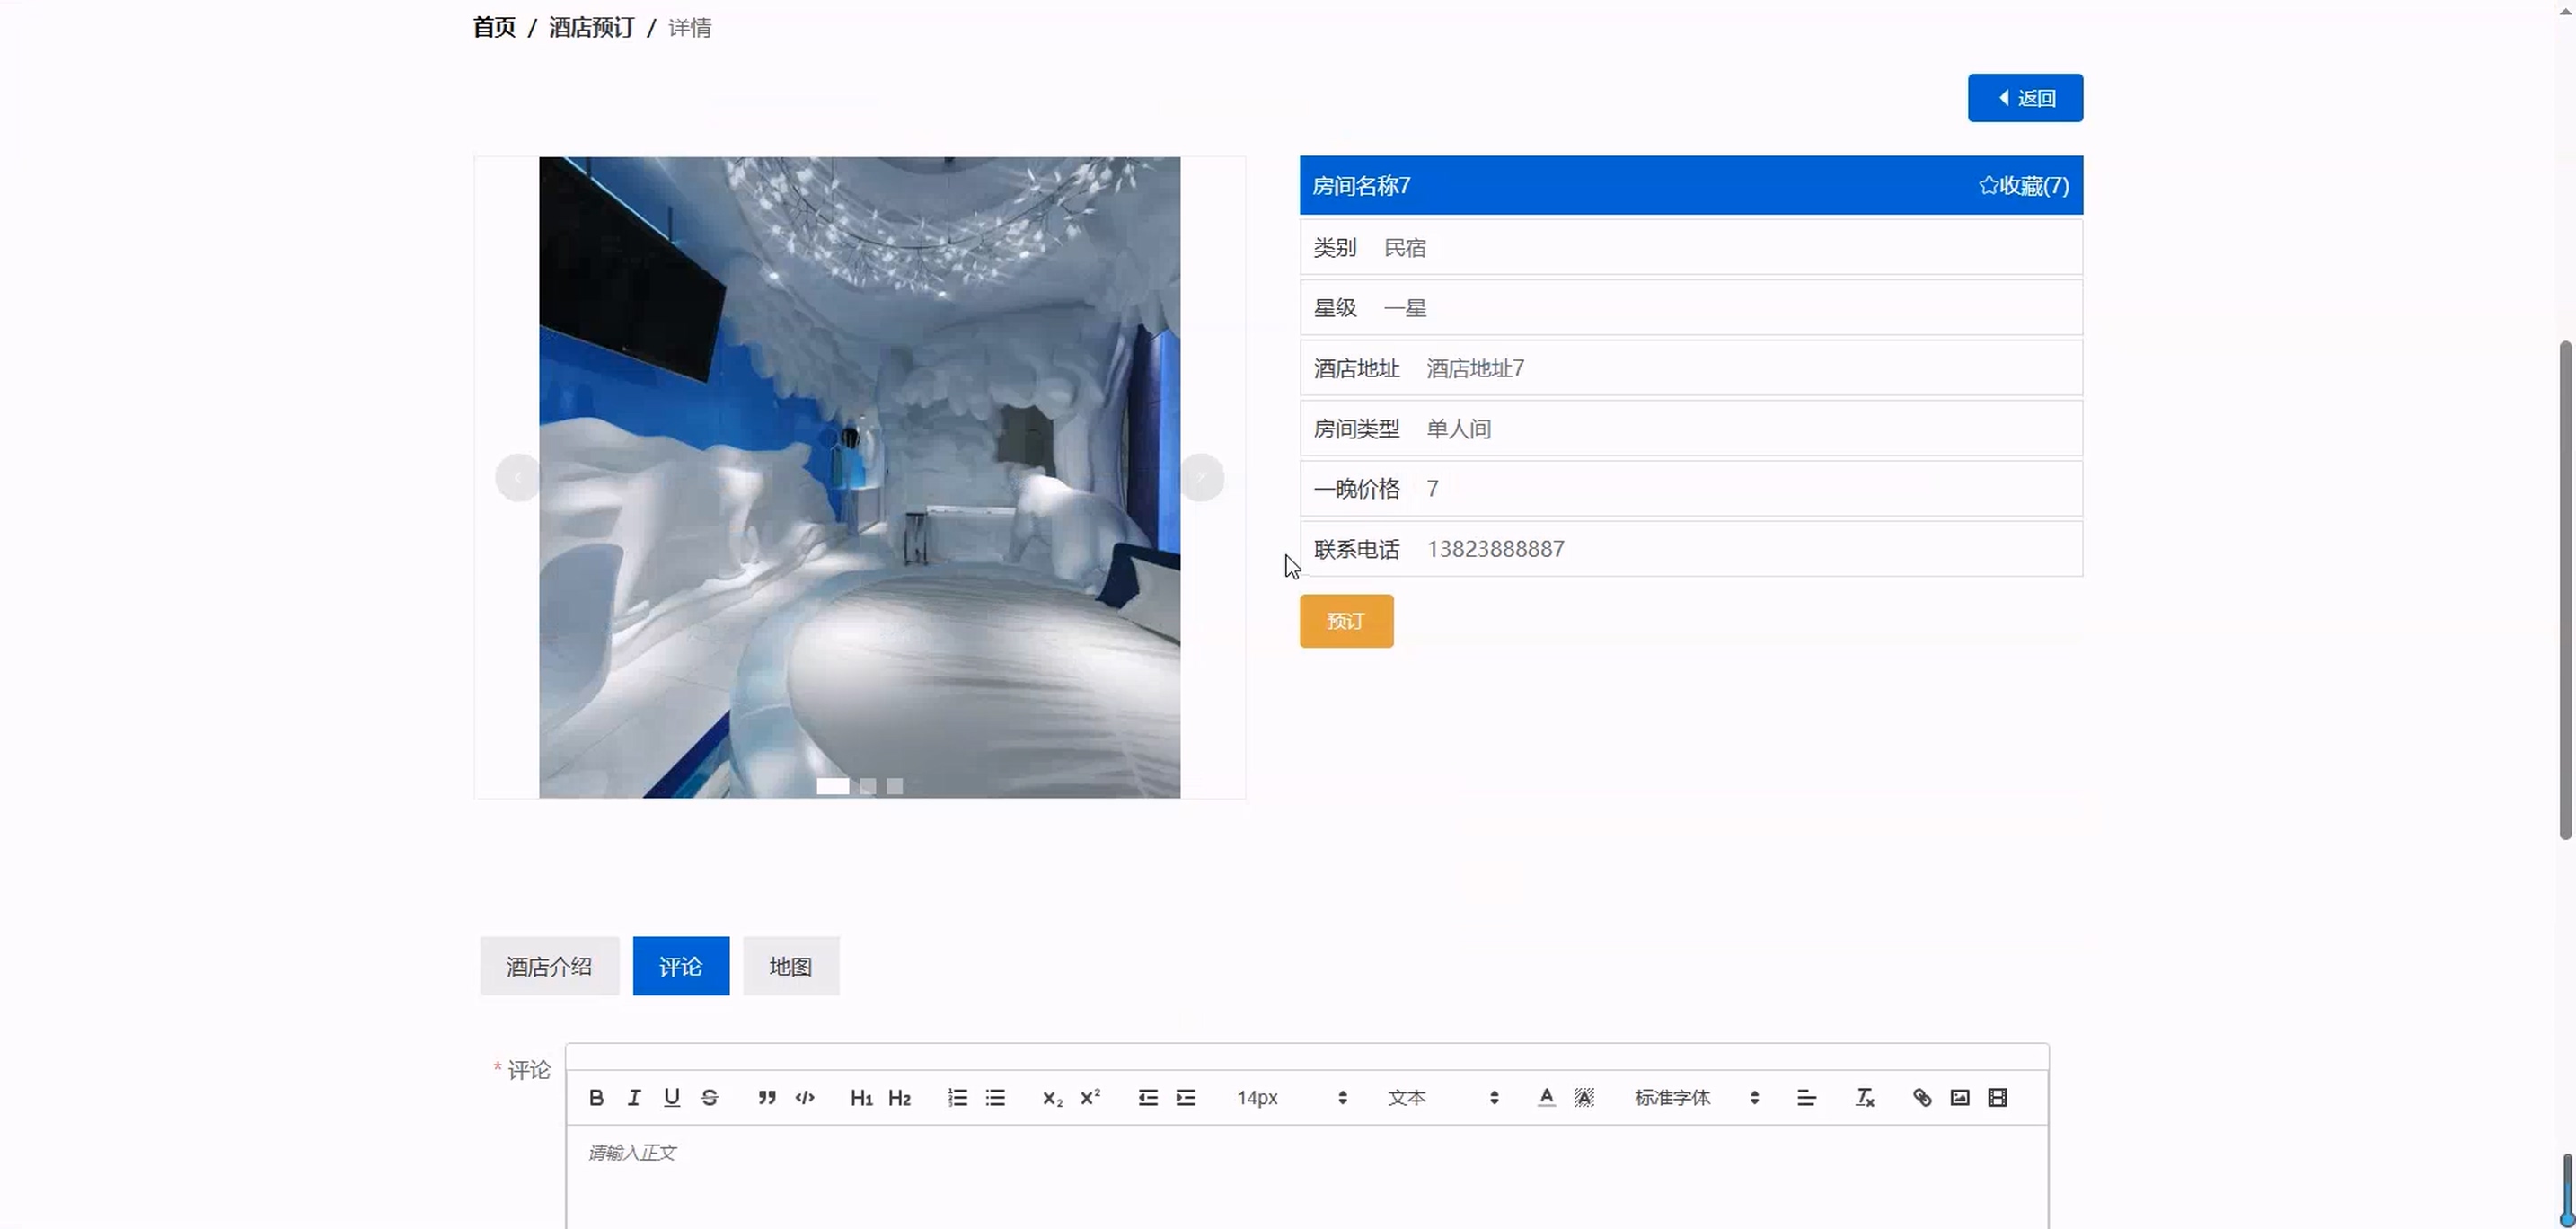
Task: Open the 地图 tab
Action: point(790,966)
